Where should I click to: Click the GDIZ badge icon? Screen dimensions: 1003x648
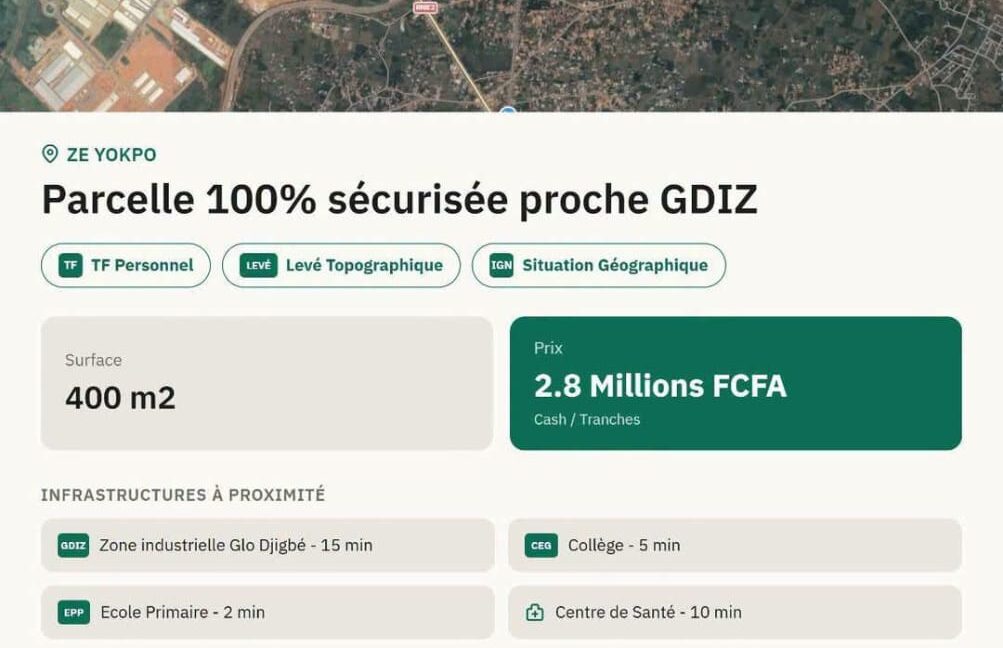tap(74, 546)
